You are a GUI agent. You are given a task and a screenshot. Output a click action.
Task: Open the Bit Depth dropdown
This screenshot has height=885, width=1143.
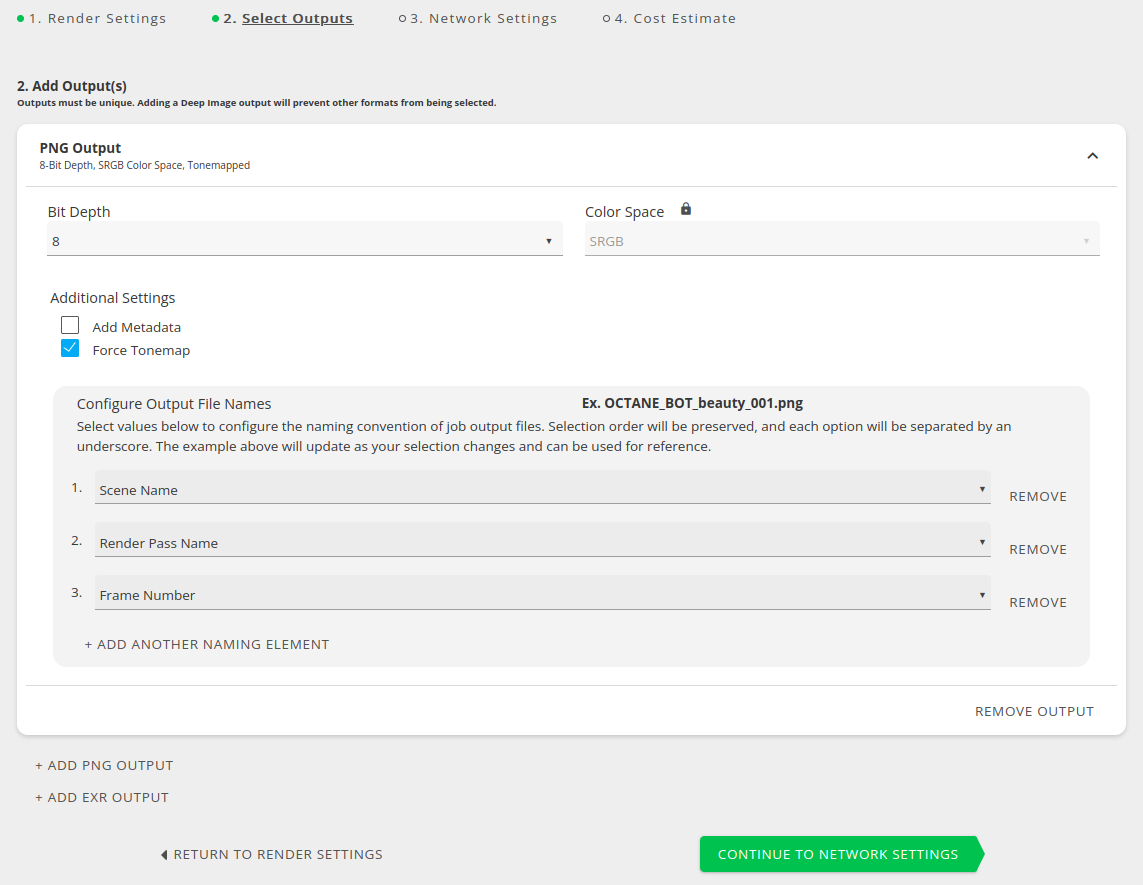point(305,241)
